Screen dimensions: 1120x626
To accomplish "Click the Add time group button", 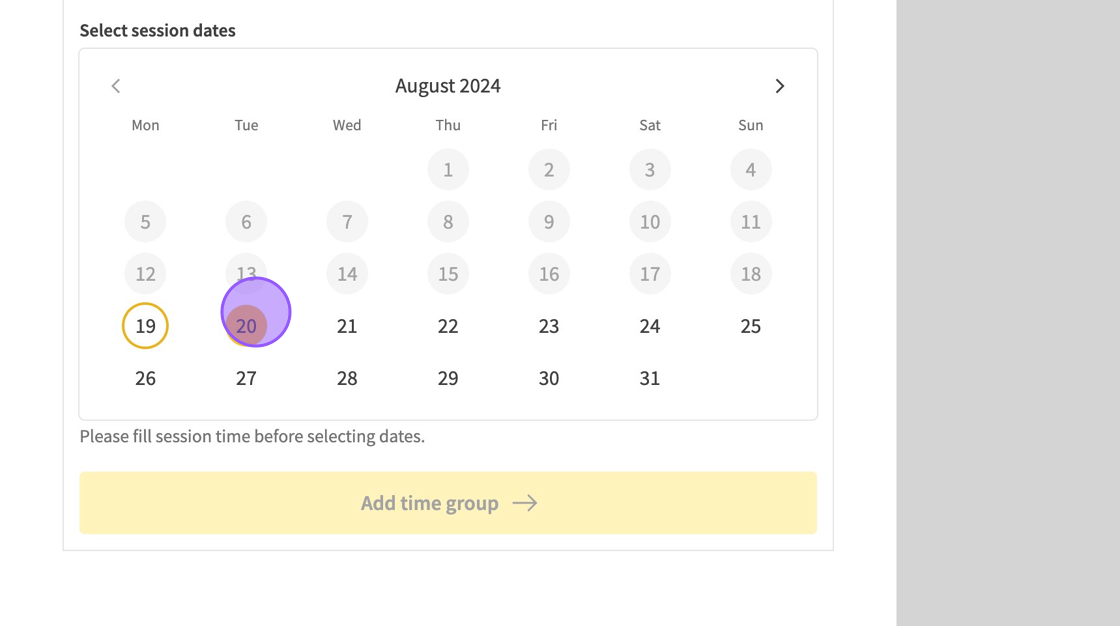I will pyautogui.click(x=448, y=503).
